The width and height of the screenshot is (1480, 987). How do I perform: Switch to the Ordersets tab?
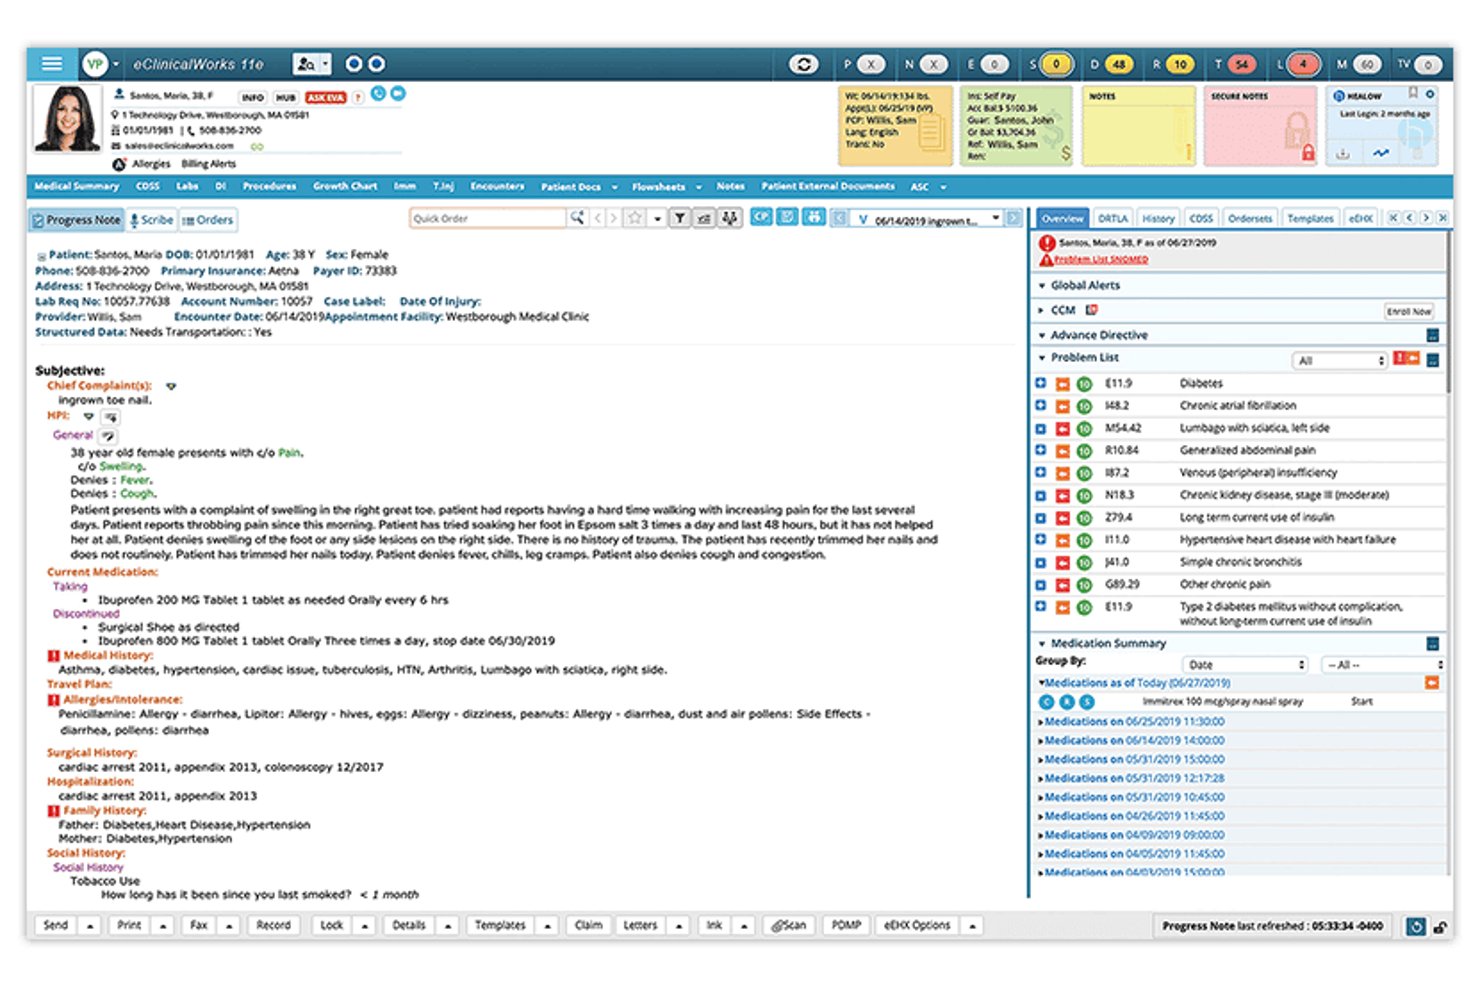[x=1250, y=218]
